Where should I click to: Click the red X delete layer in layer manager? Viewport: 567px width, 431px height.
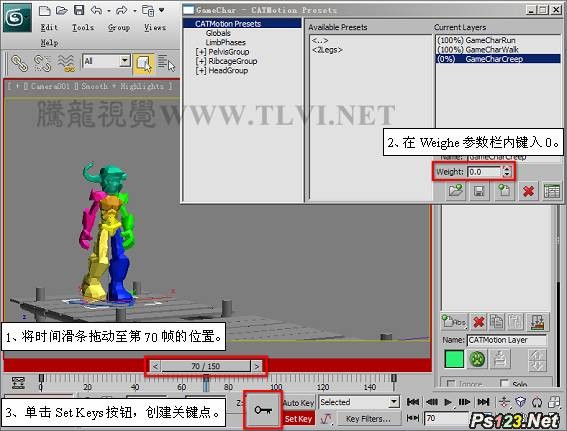tap(479, 321)
